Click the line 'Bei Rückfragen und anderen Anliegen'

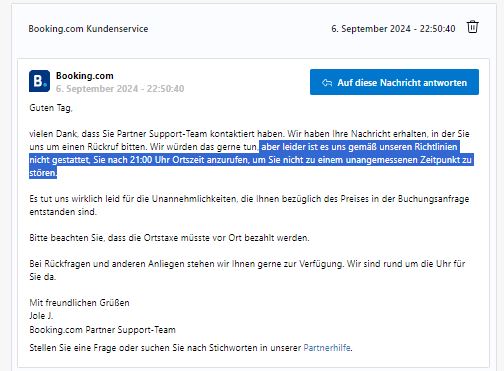tap(247, 264)
